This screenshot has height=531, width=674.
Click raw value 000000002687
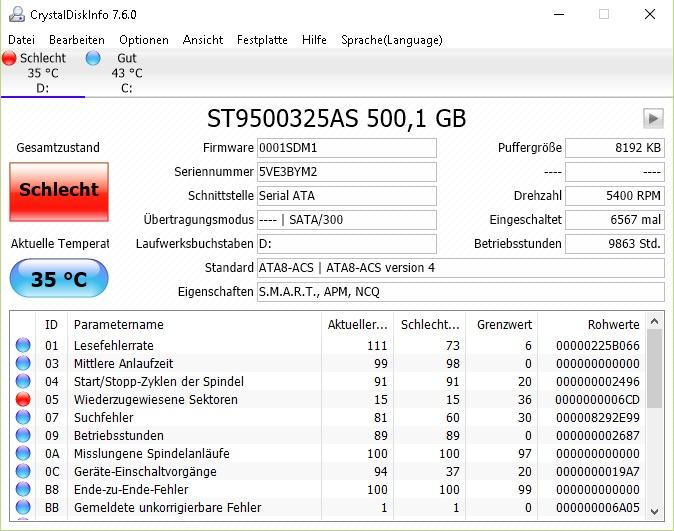pos(597,436)
